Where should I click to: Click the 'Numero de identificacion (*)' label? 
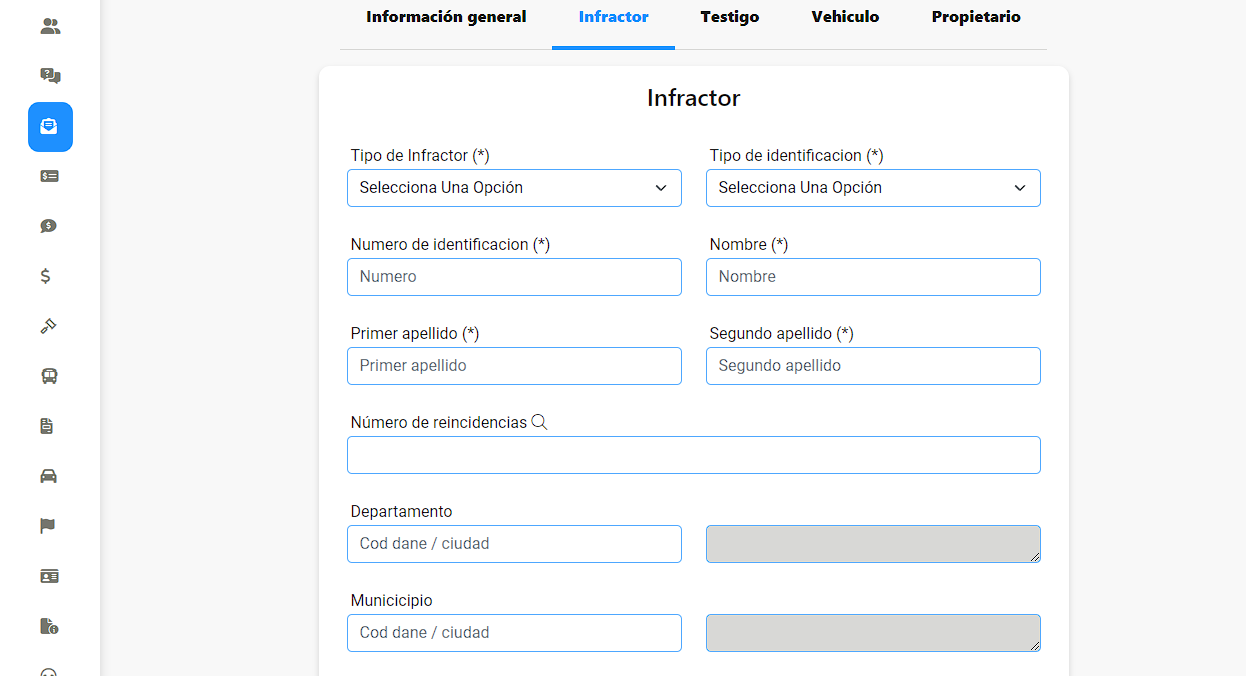[x=450, y=245]
